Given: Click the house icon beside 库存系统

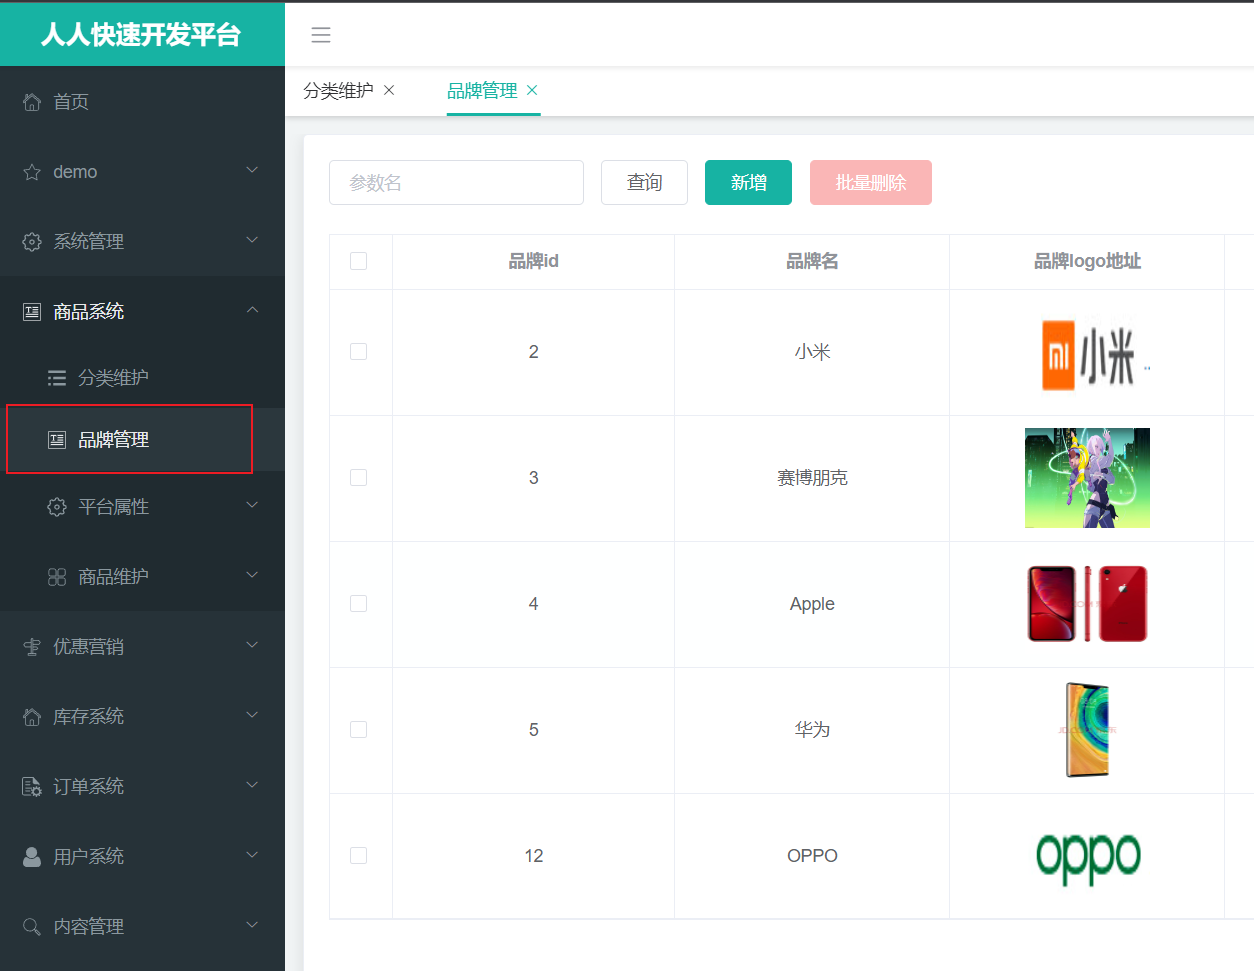Looking at the screenshot, I should tap(32, 717).
